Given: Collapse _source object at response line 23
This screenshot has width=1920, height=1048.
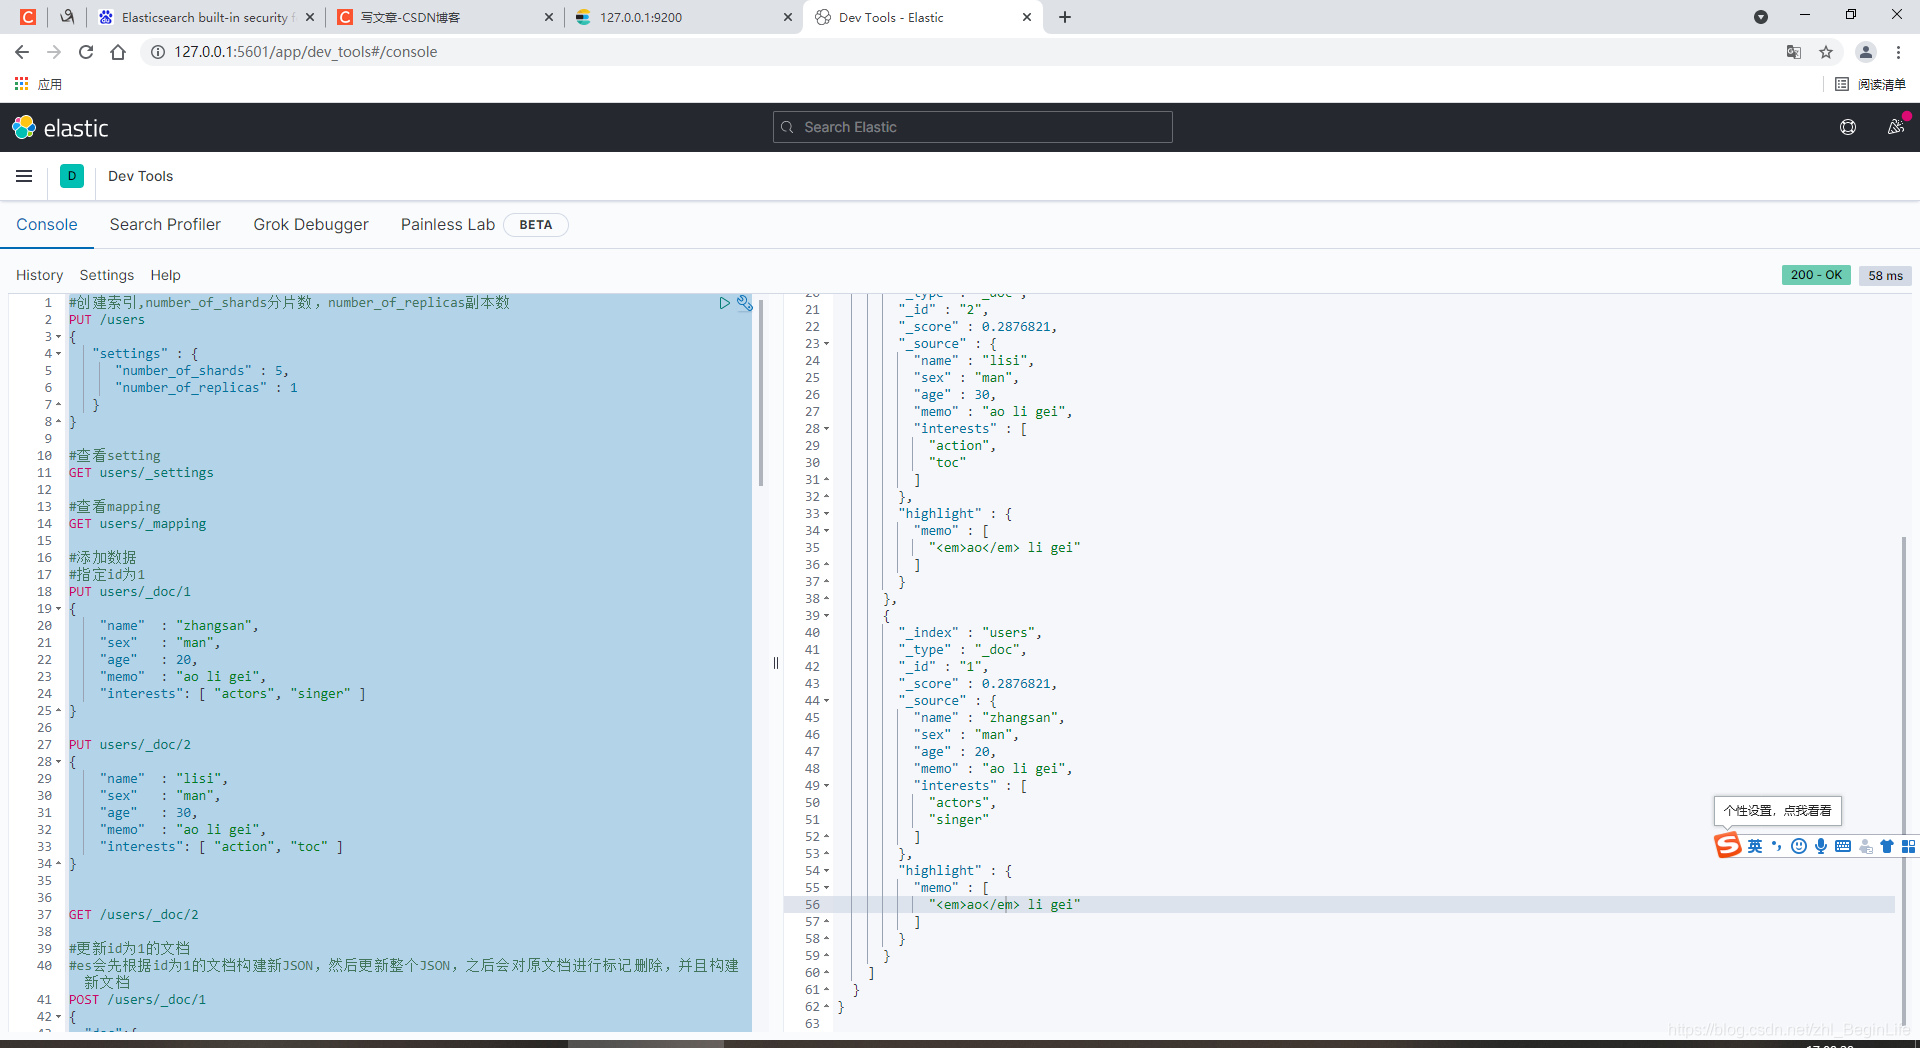Looking at the screenshot, I should tap(826, 344).
